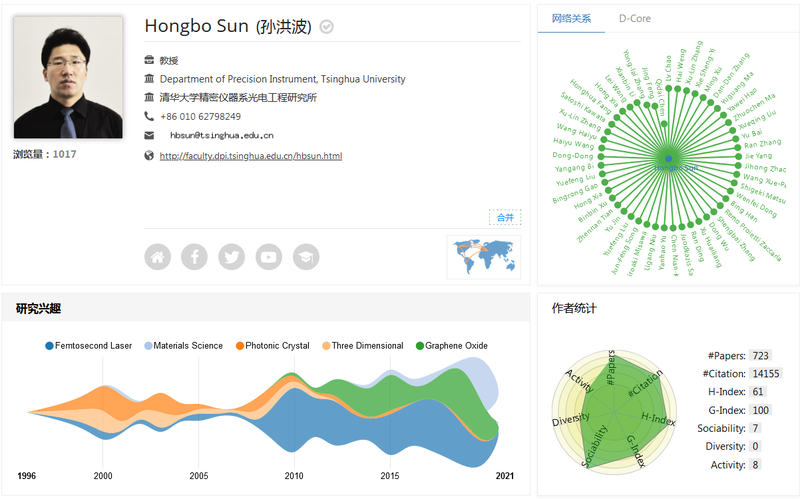Screen dimensions: 800x499
Task: Click the verified checkmark beside the name
Action: pyautogui.click(x=327, y=27)
